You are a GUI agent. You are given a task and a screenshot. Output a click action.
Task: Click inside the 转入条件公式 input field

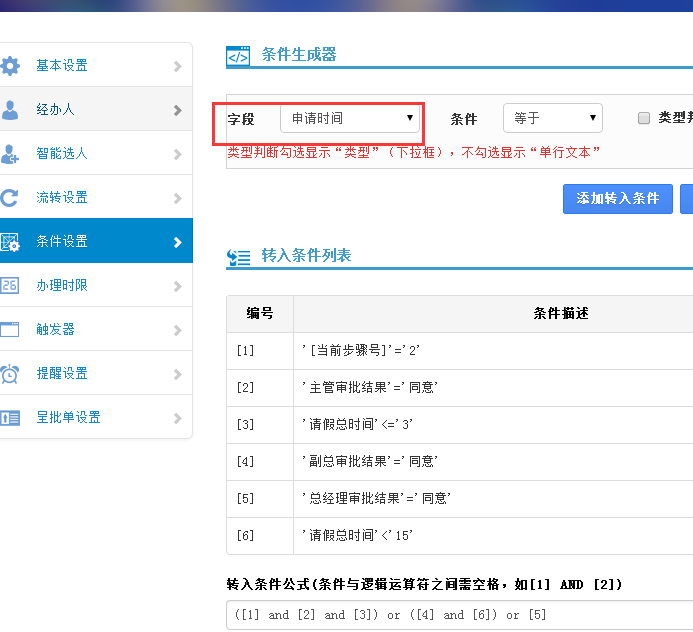(460, 615)
